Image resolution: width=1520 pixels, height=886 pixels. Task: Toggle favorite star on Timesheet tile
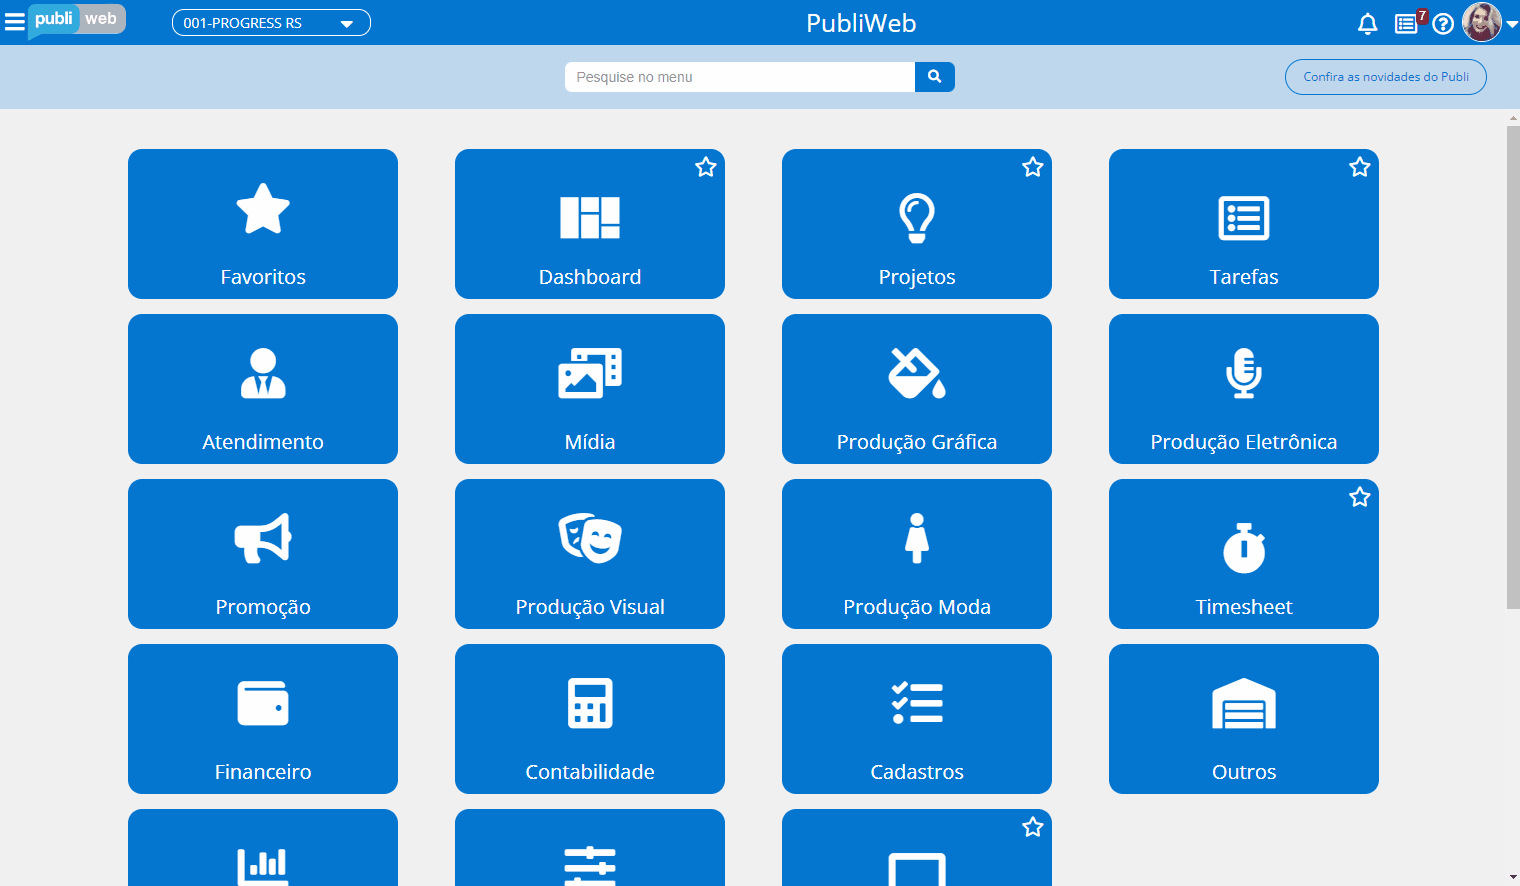(x=1360, y=497)
